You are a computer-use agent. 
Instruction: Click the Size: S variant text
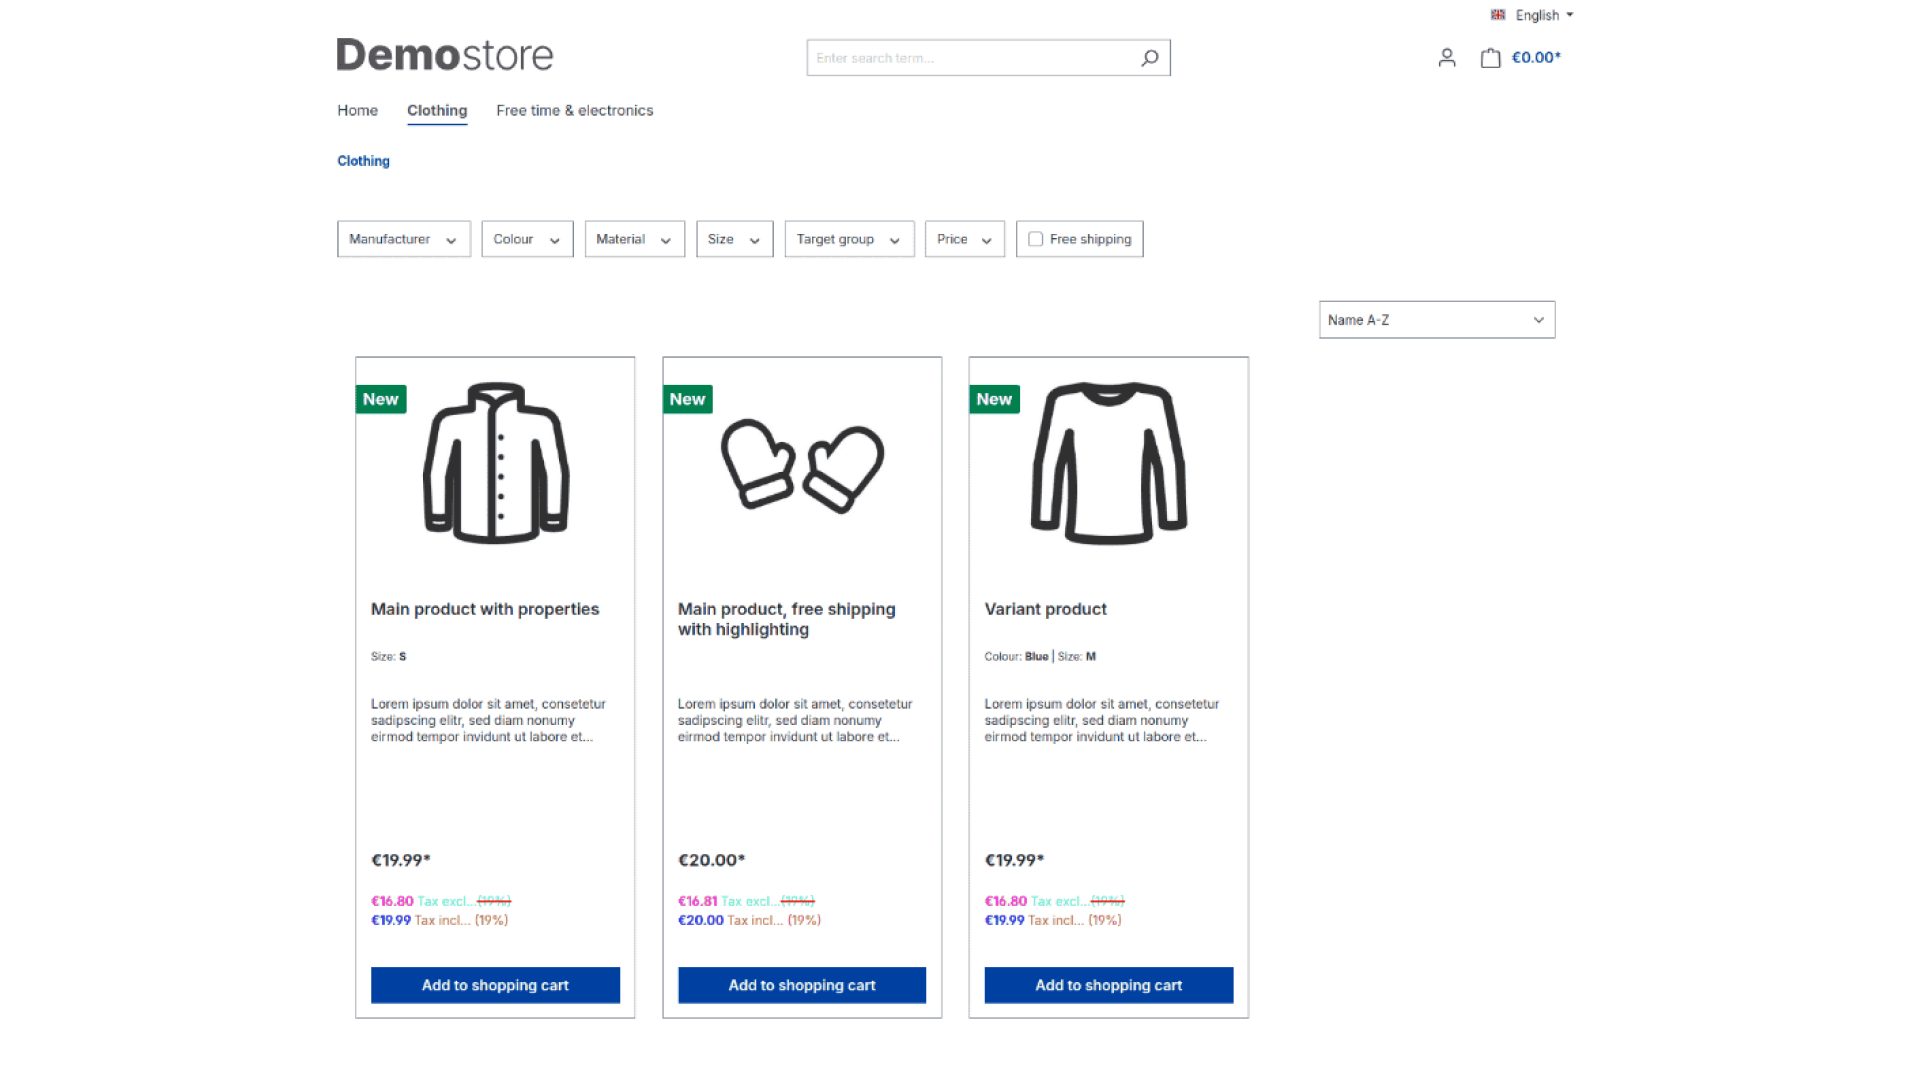tap(389, 657)
